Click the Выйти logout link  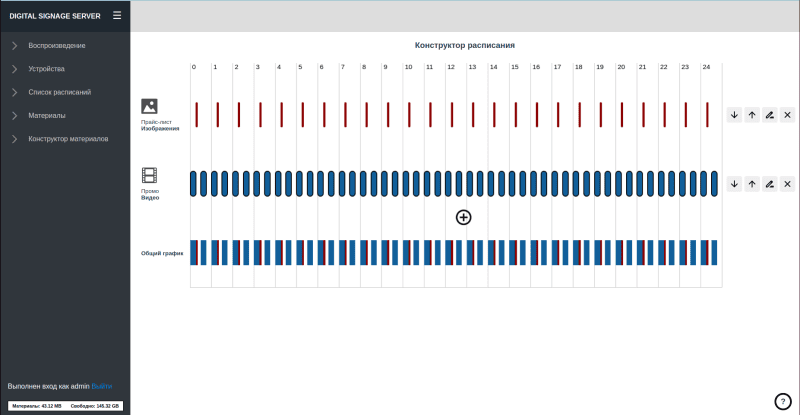pos(102,385)
